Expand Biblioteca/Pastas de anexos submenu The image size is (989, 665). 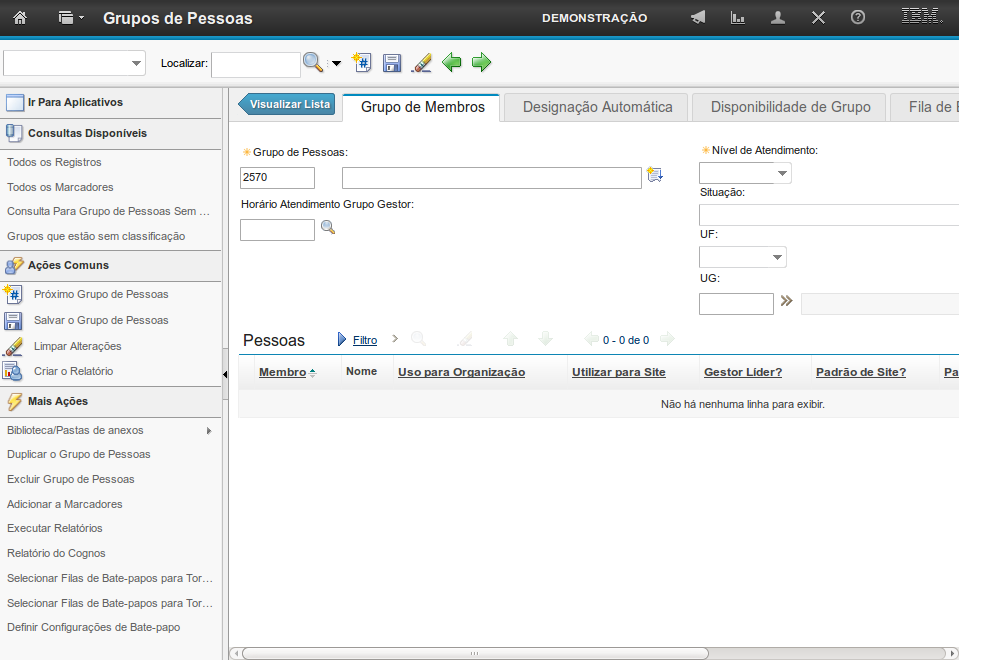coord(209,430)
